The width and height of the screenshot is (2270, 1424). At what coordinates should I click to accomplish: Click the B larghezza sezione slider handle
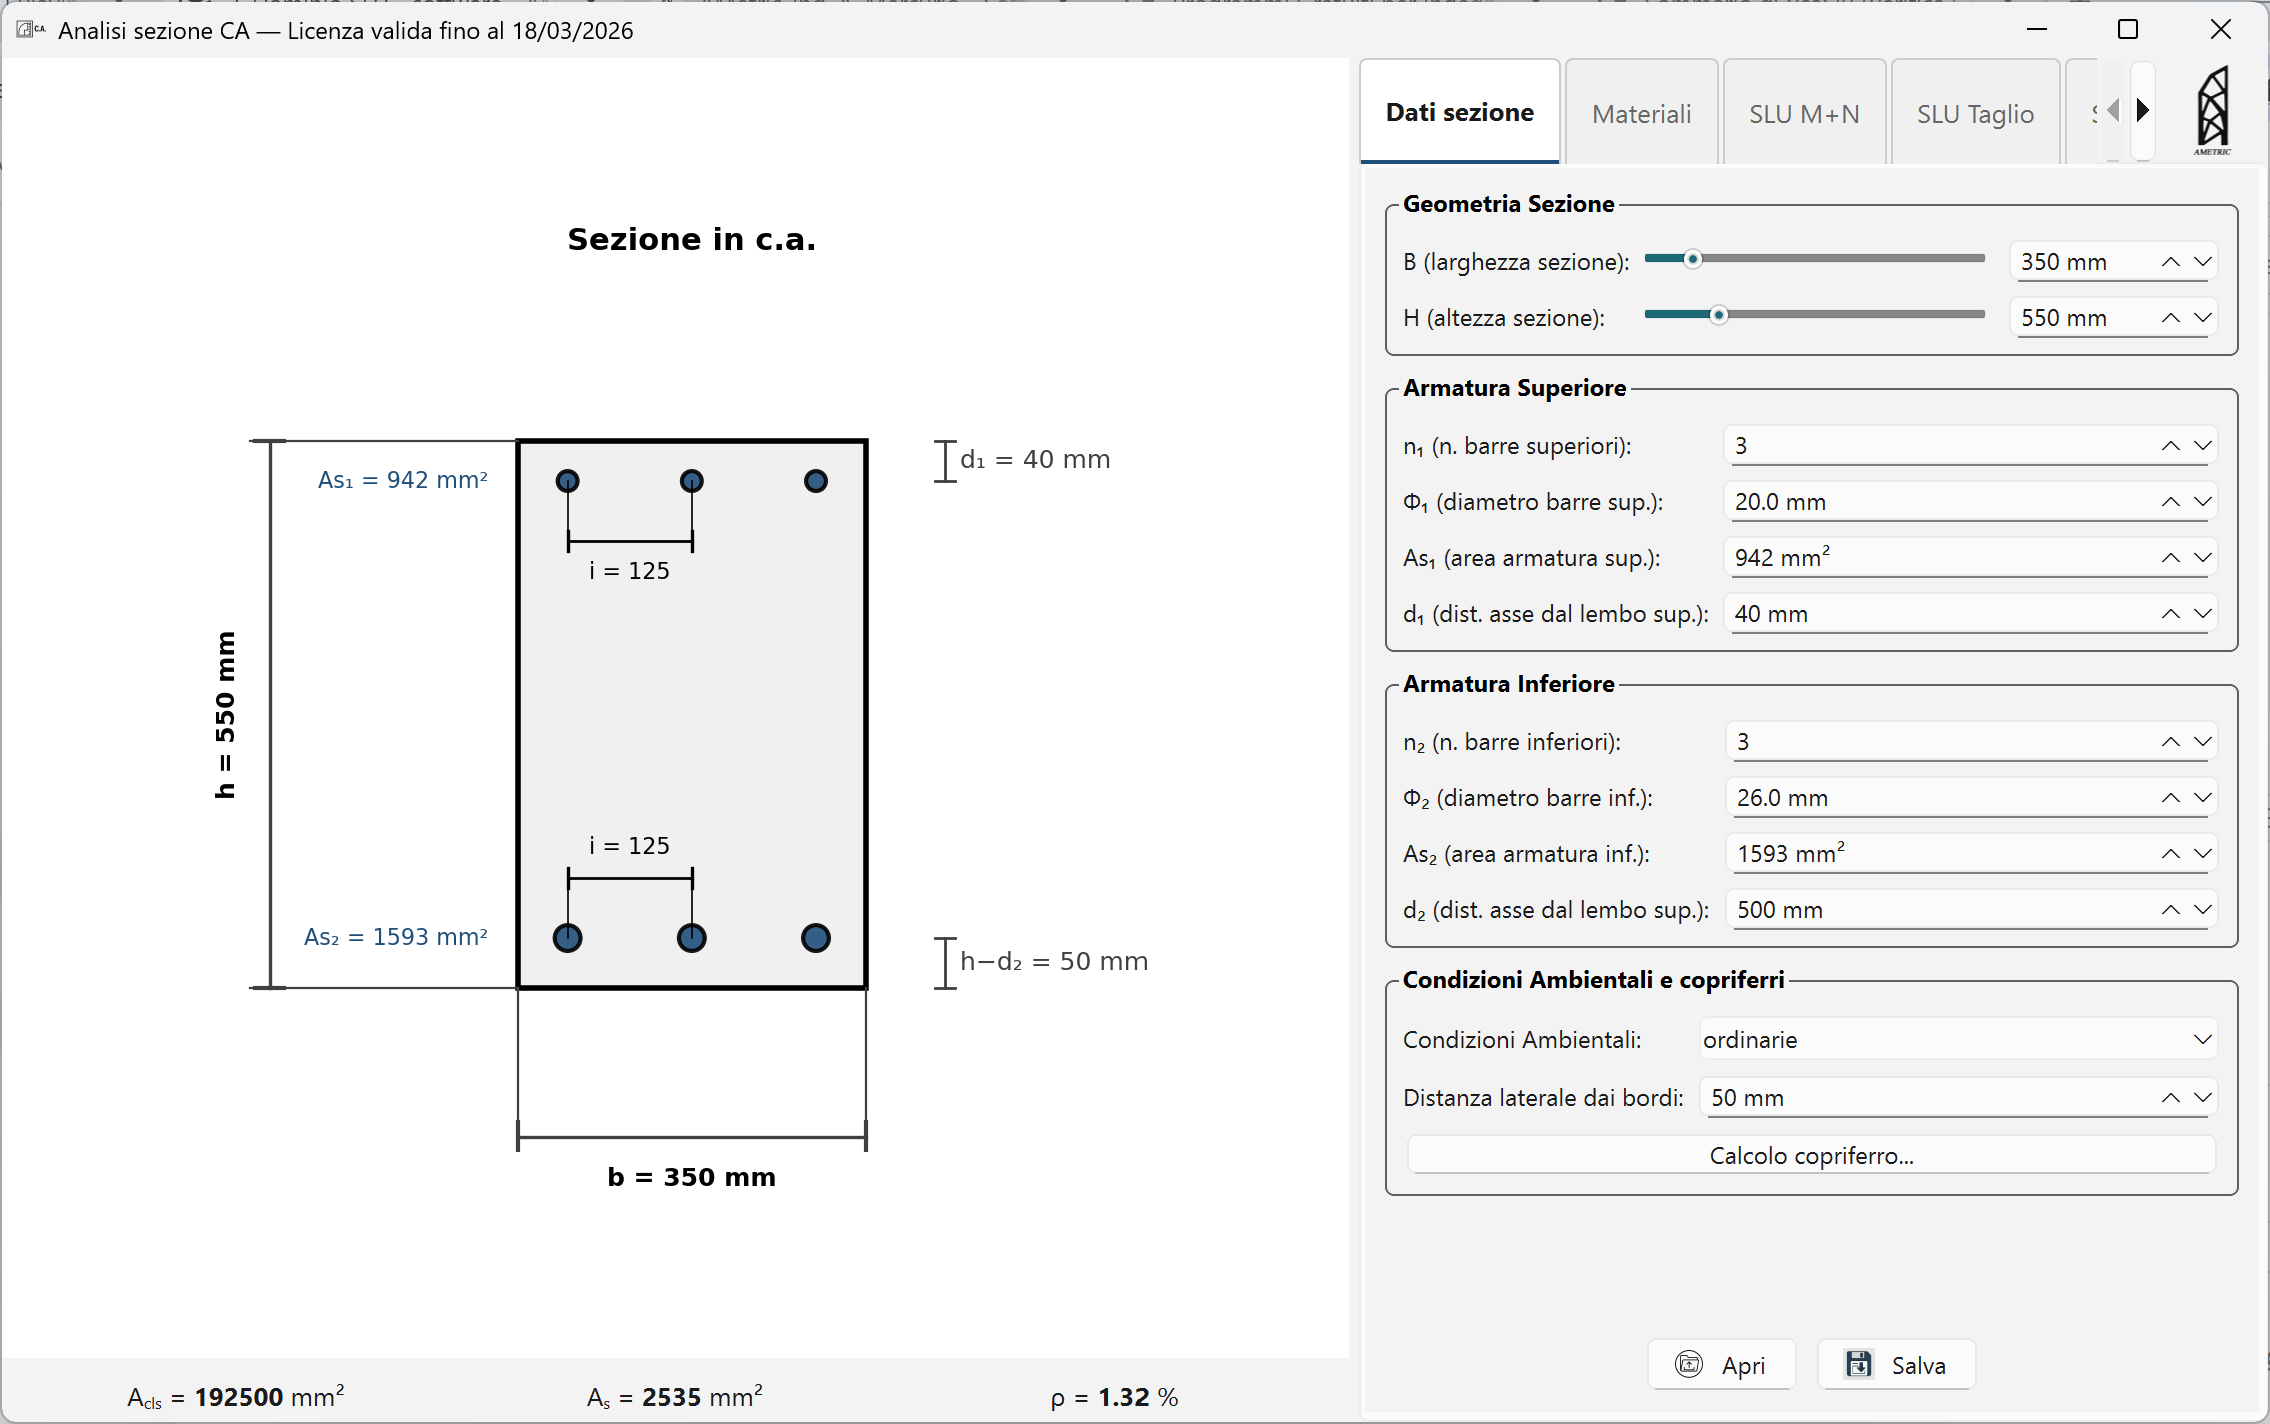click(x=1692, y=260)
